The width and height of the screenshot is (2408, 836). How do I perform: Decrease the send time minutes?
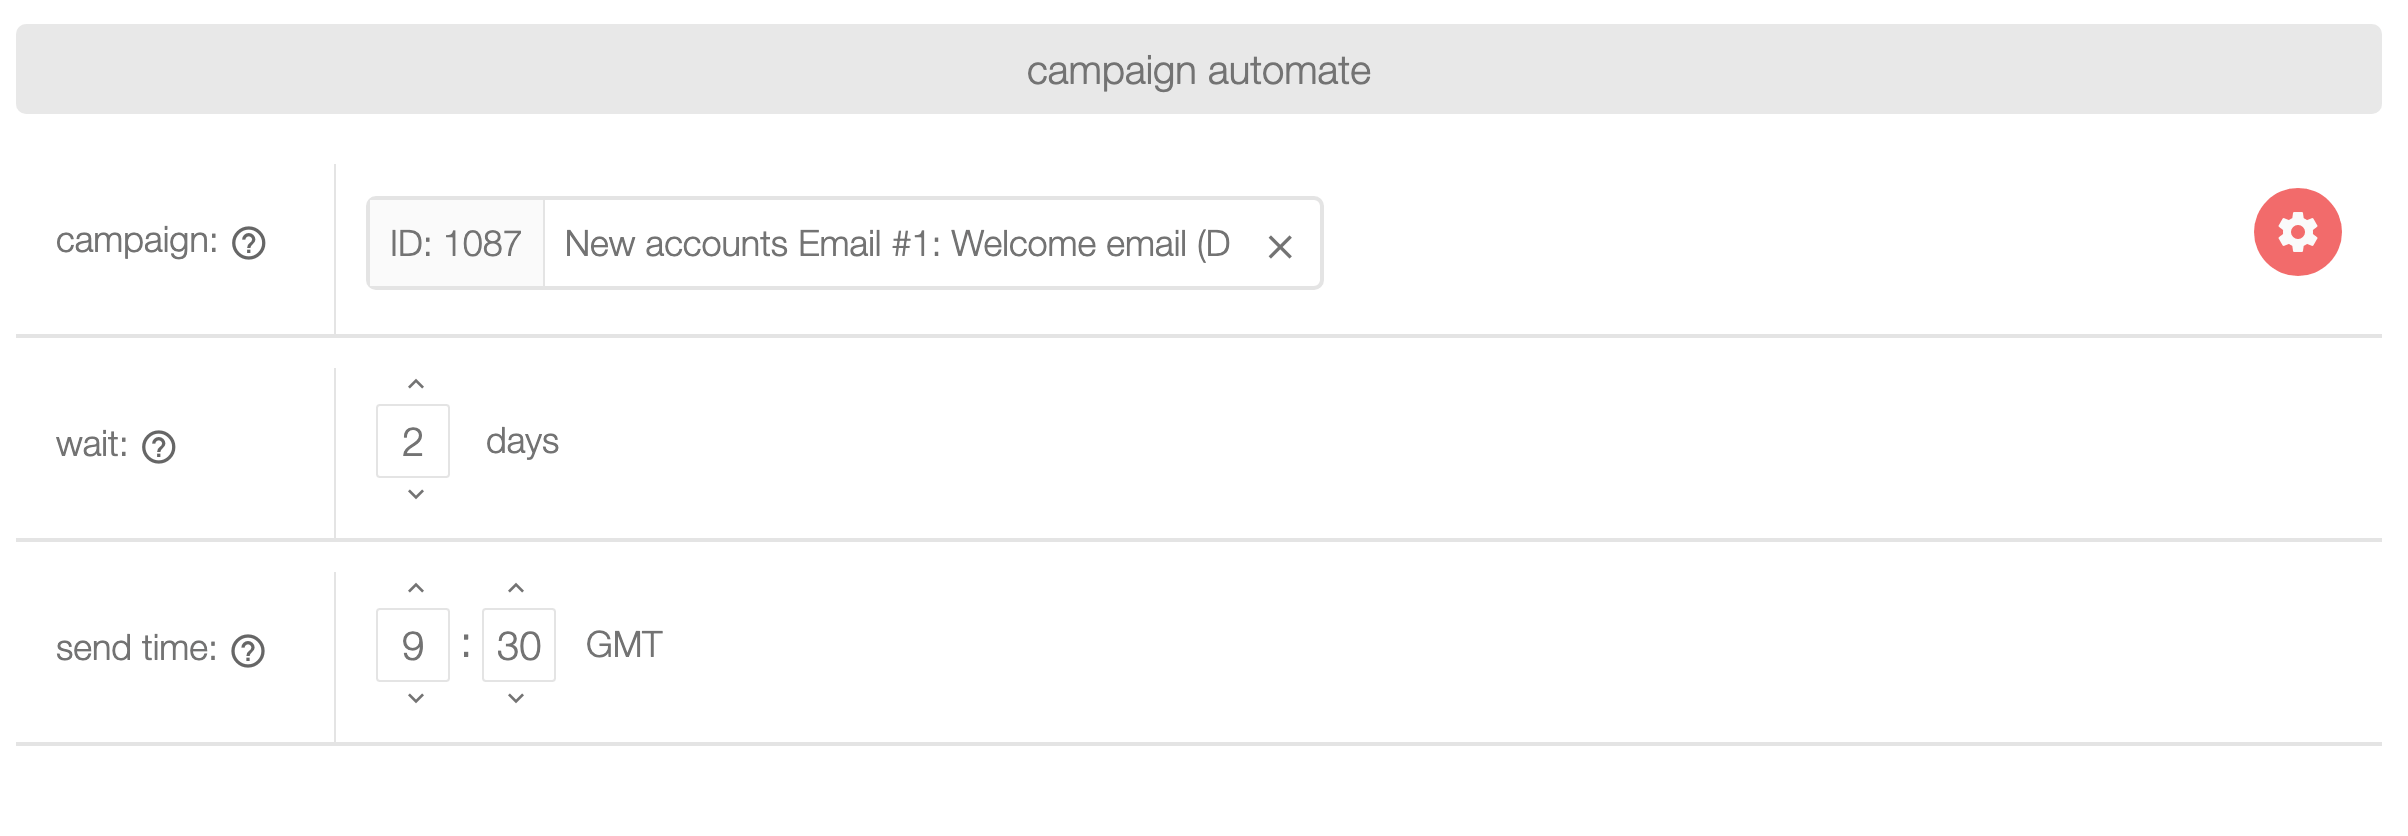[x=516, y=698]
